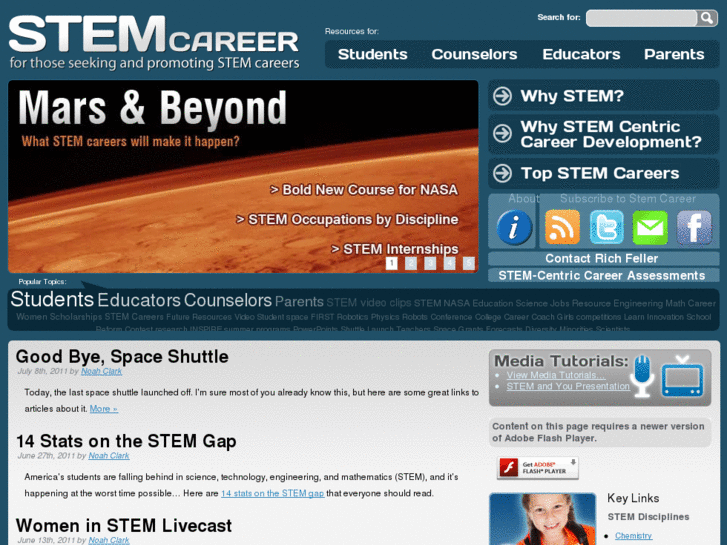
Task: Open STEM Internships banner link
Action: pos(395,249)
